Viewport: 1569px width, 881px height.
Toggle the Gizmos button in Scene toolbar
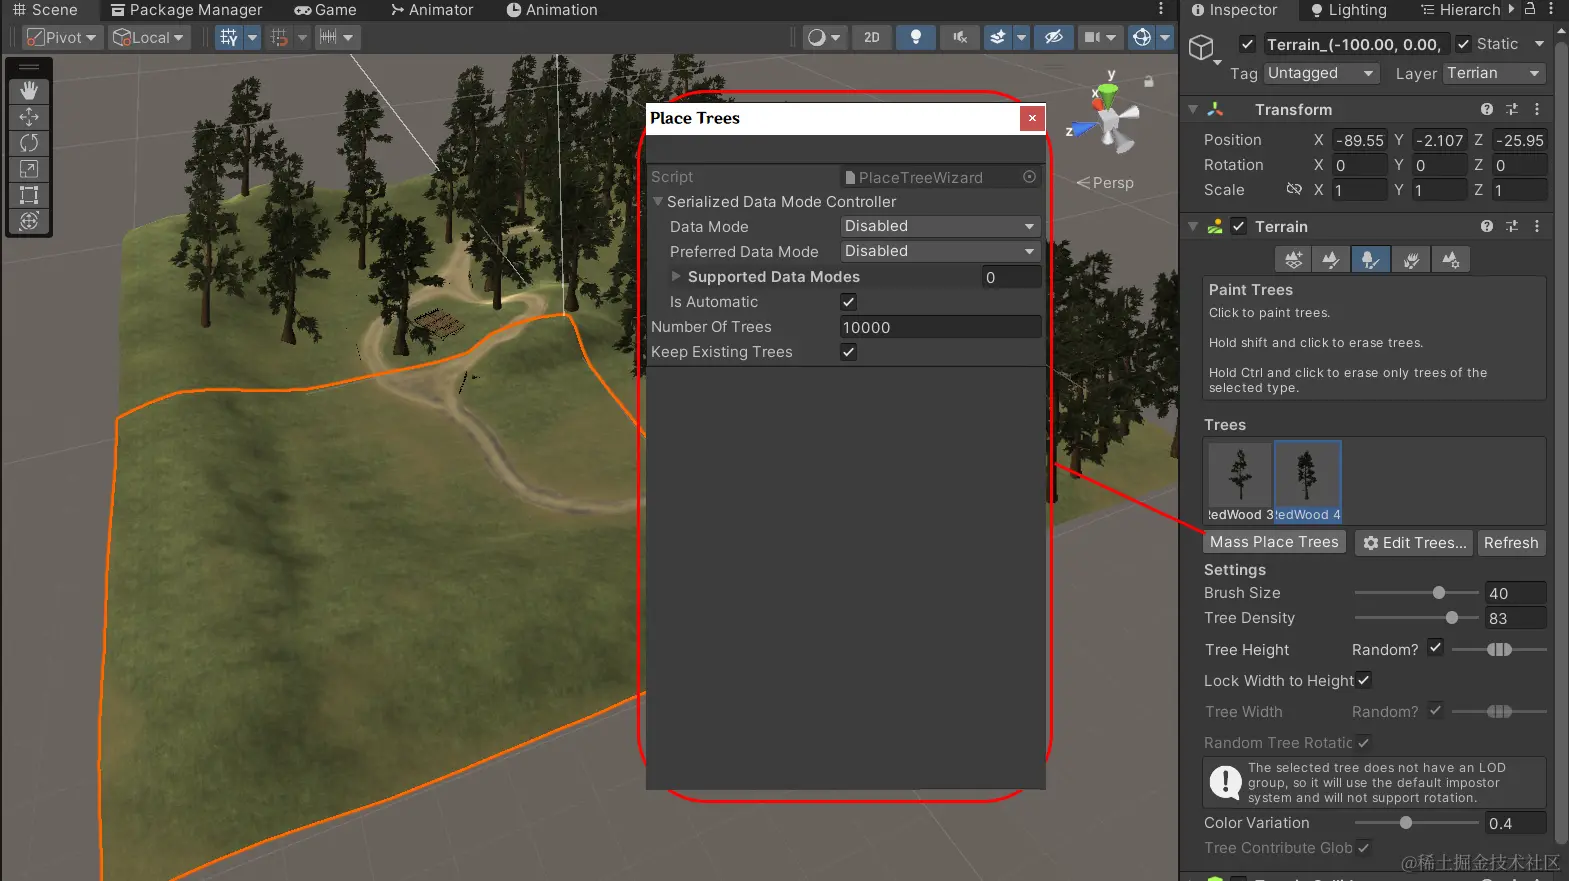(1142, 37)
